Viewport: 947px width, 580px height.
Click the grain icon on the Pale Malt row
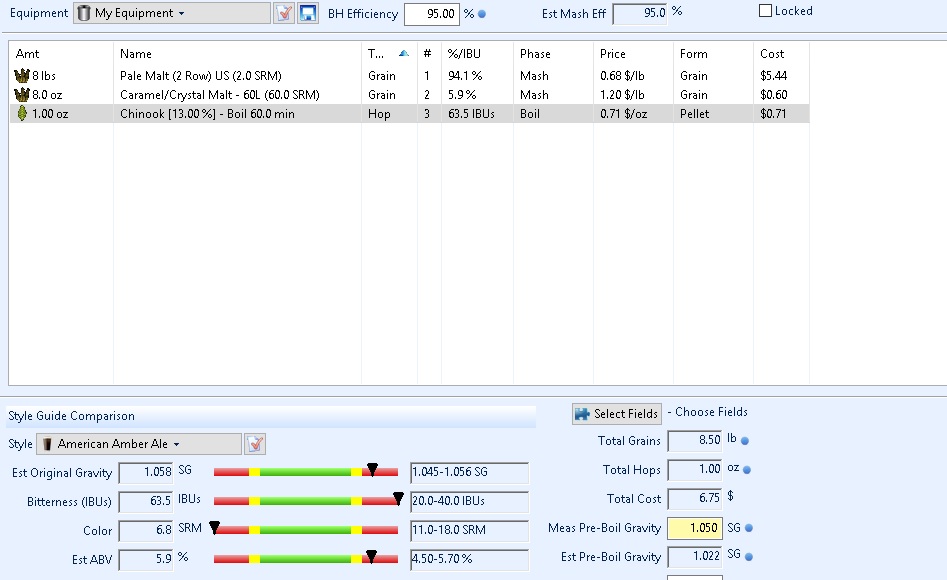pyautogui.click(x=22, y=76)
